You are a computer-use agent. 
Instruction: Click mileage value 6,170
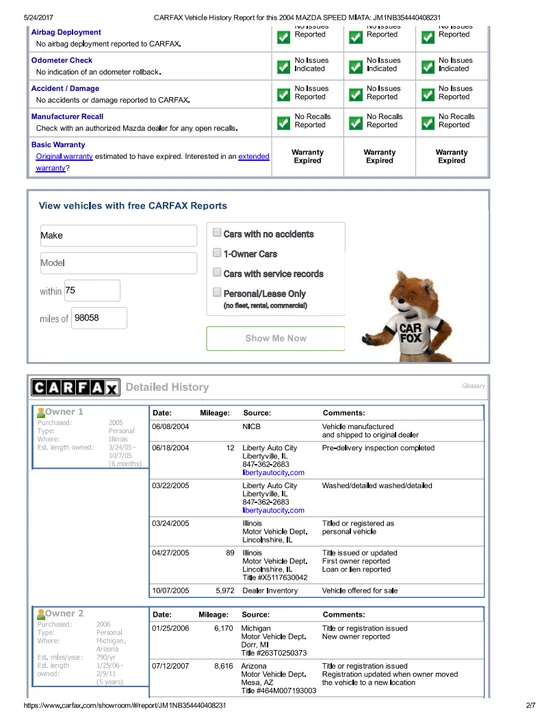coord(224,628)
